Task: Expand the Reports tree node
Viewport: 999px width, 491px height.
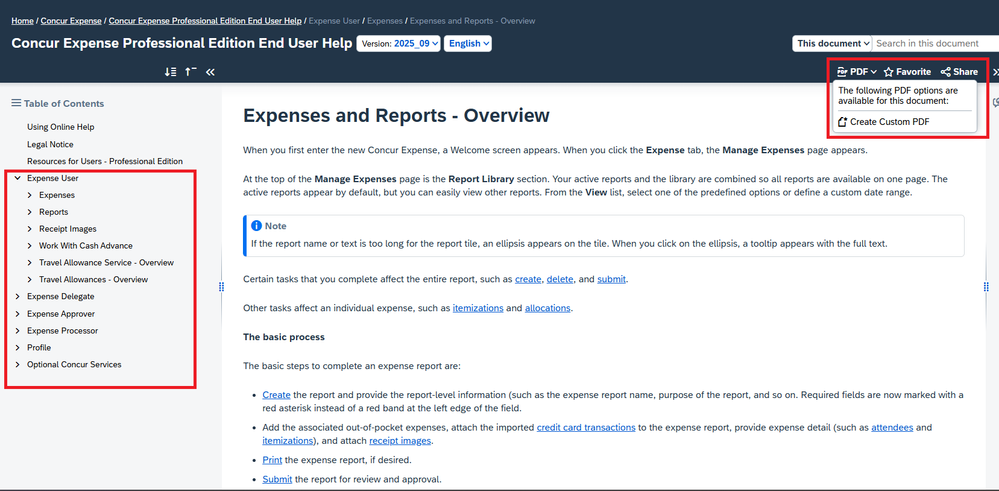Action: click(29, 212)
